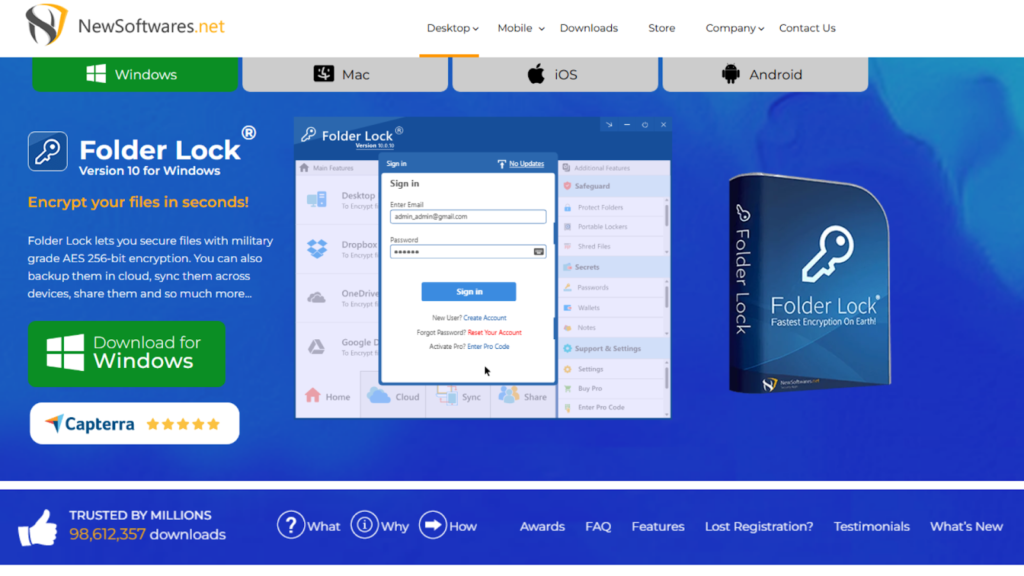Image resolution: width=1024 pixels, height=576 pixels.
Task: Click the thumbs up Trusted icon
Action: pyautogui.click(x=38, y=527)
